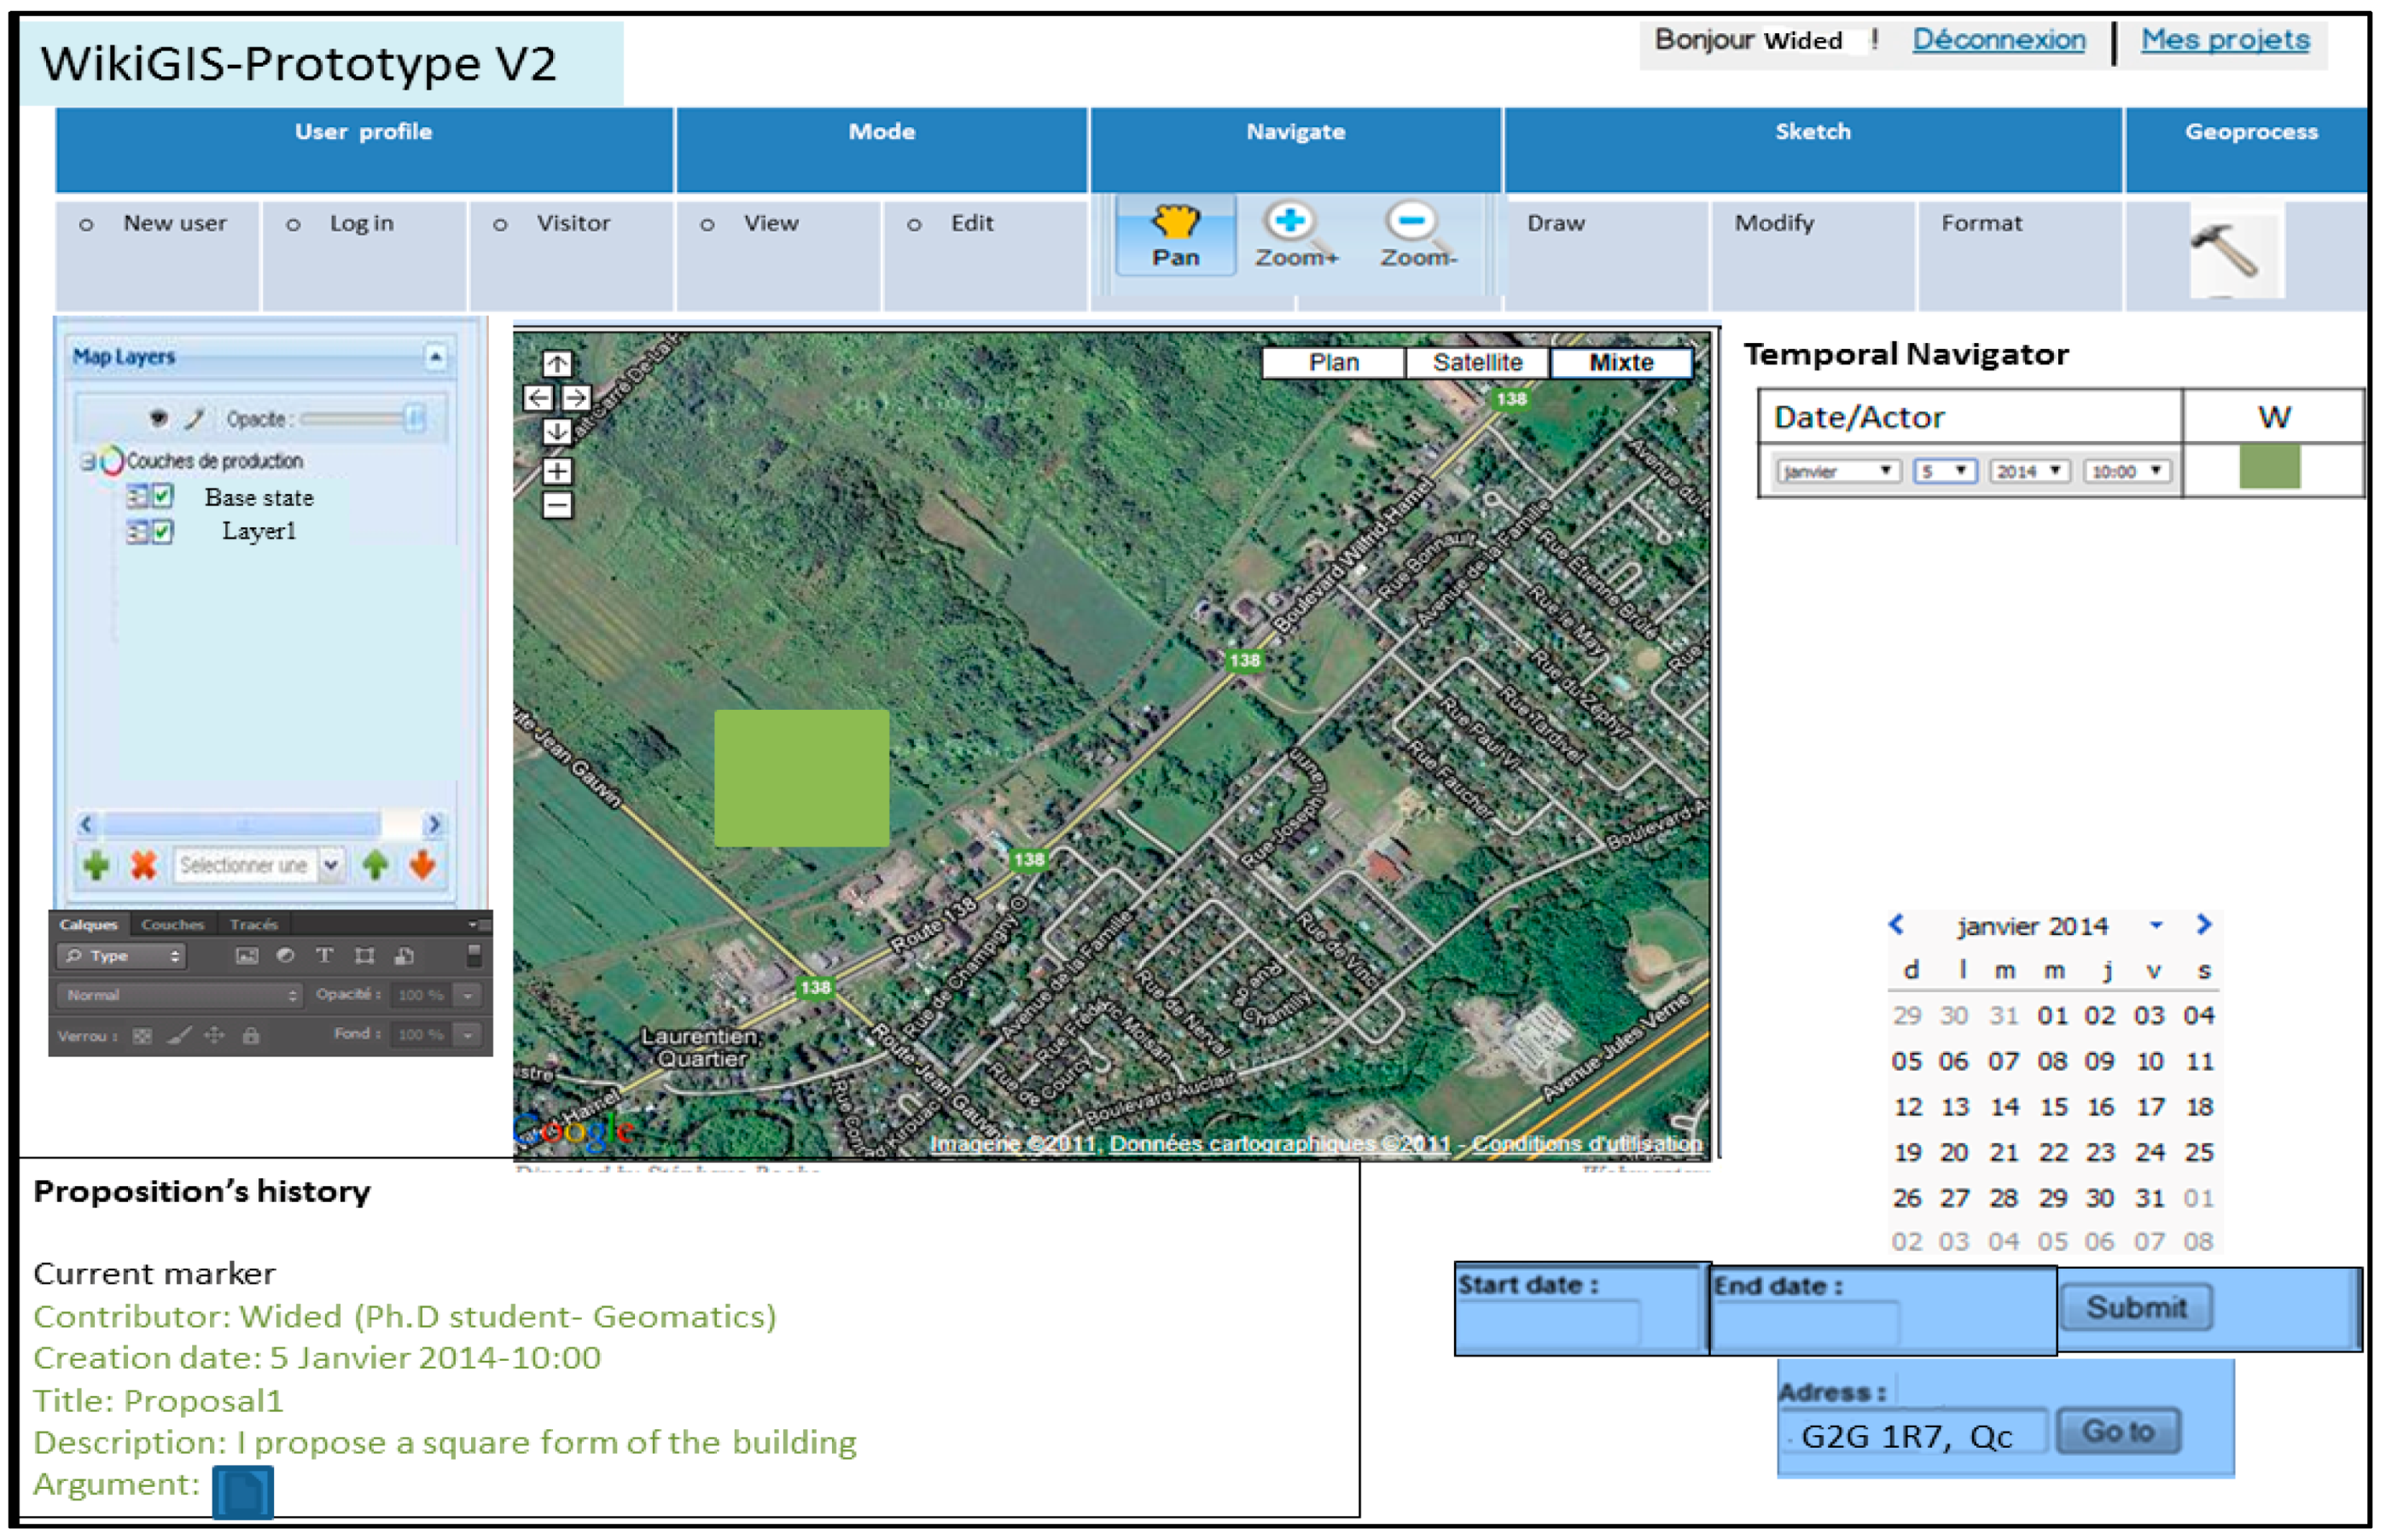Open the 10:00 time dropdown
The width and height of the screenshot is (2386, 1540).
tap(2128, 471)
